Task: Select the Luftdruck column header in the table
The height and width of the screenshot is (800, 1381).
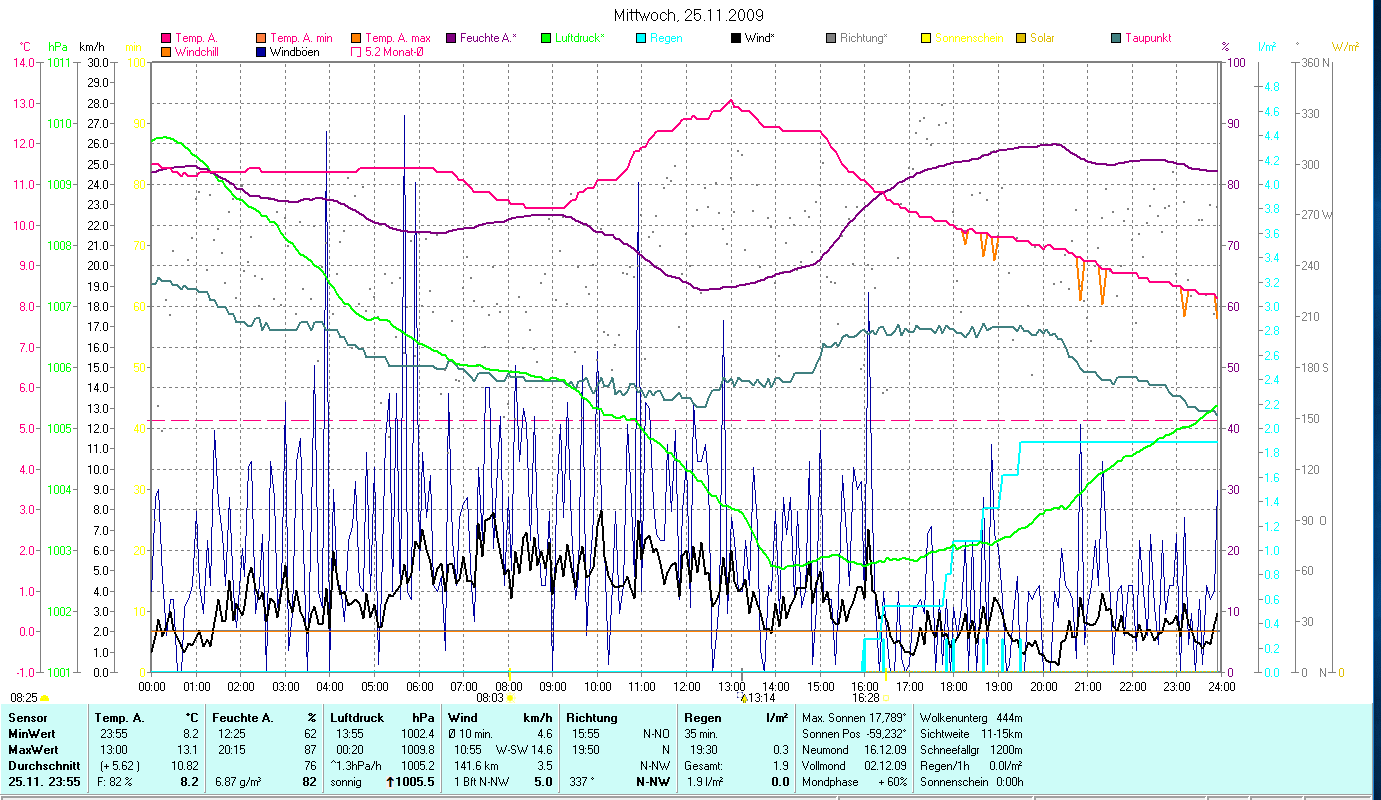Action: point(356,717)
